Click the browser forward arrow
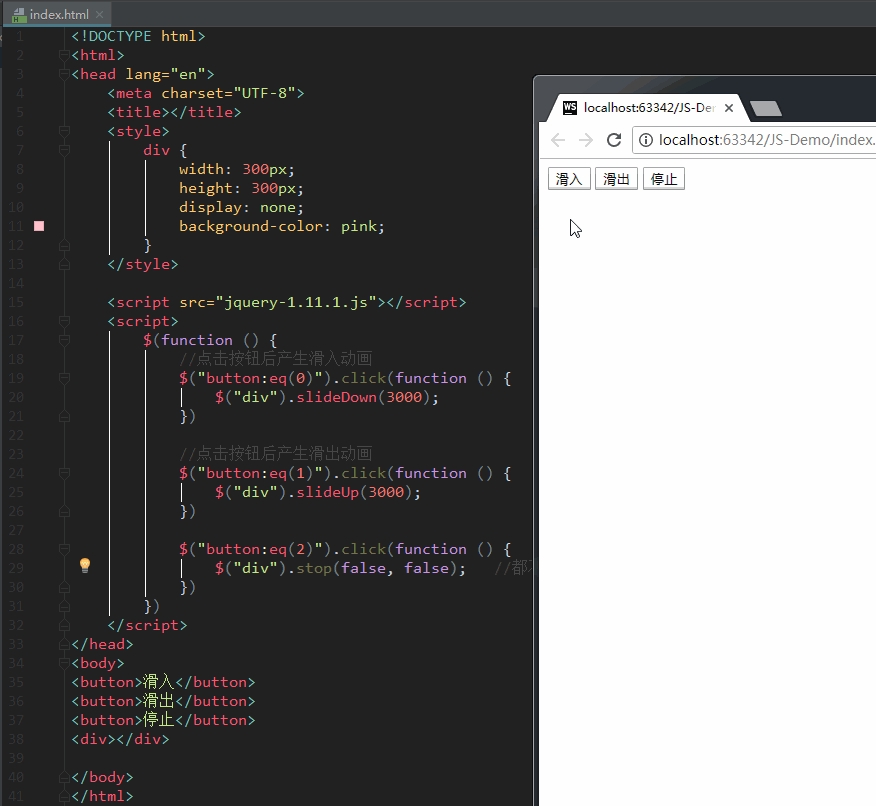Screen dimensions: 876x806 pyautogui.click(x=586, y=140)
